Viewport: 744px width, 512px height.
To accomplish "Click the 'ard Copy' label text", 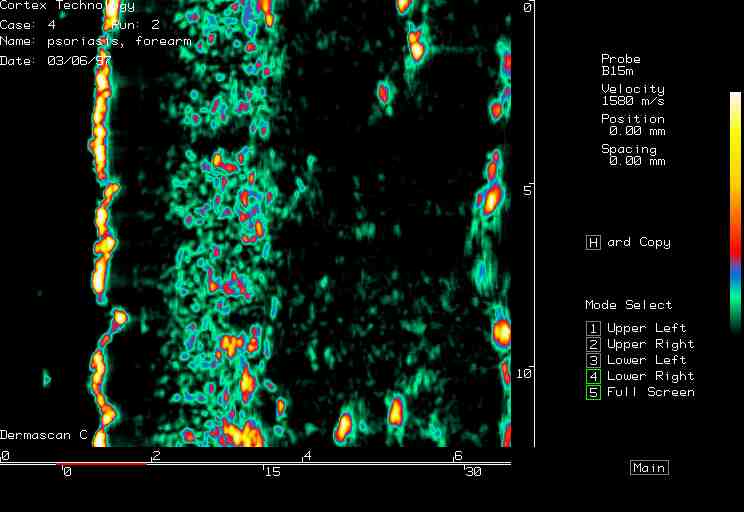I will [639, 242].
